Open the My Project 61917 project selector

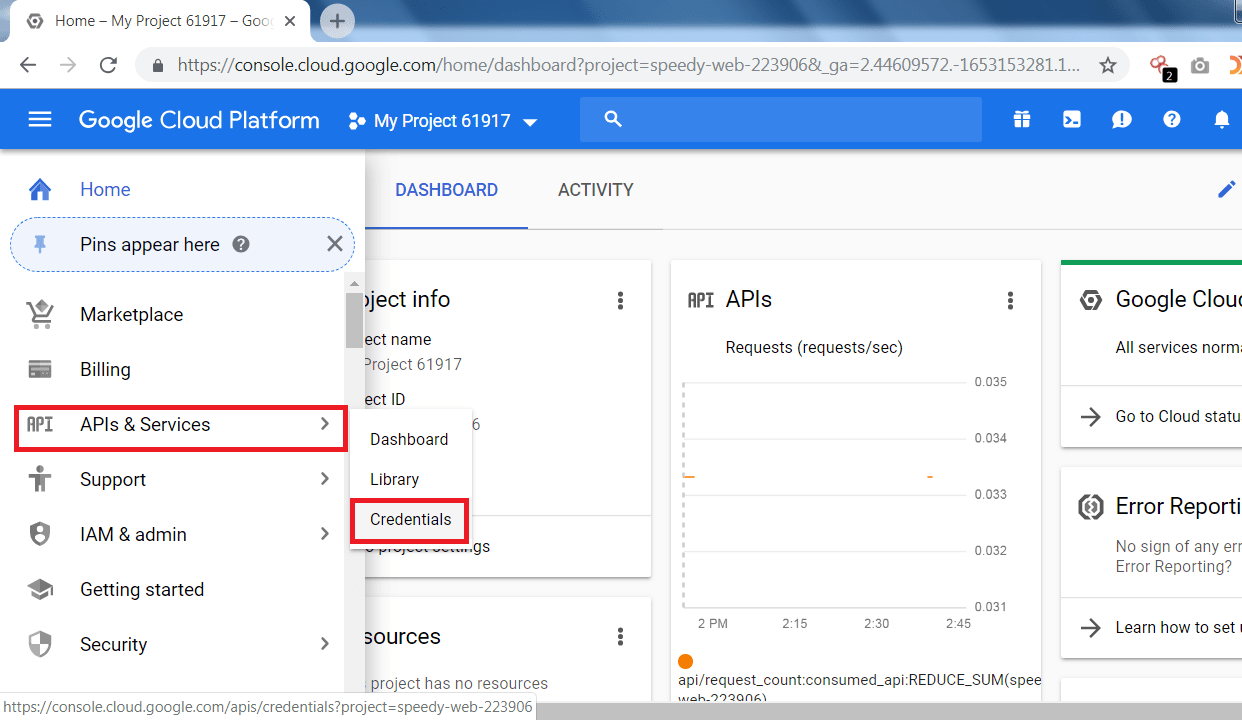pos(442,121)
